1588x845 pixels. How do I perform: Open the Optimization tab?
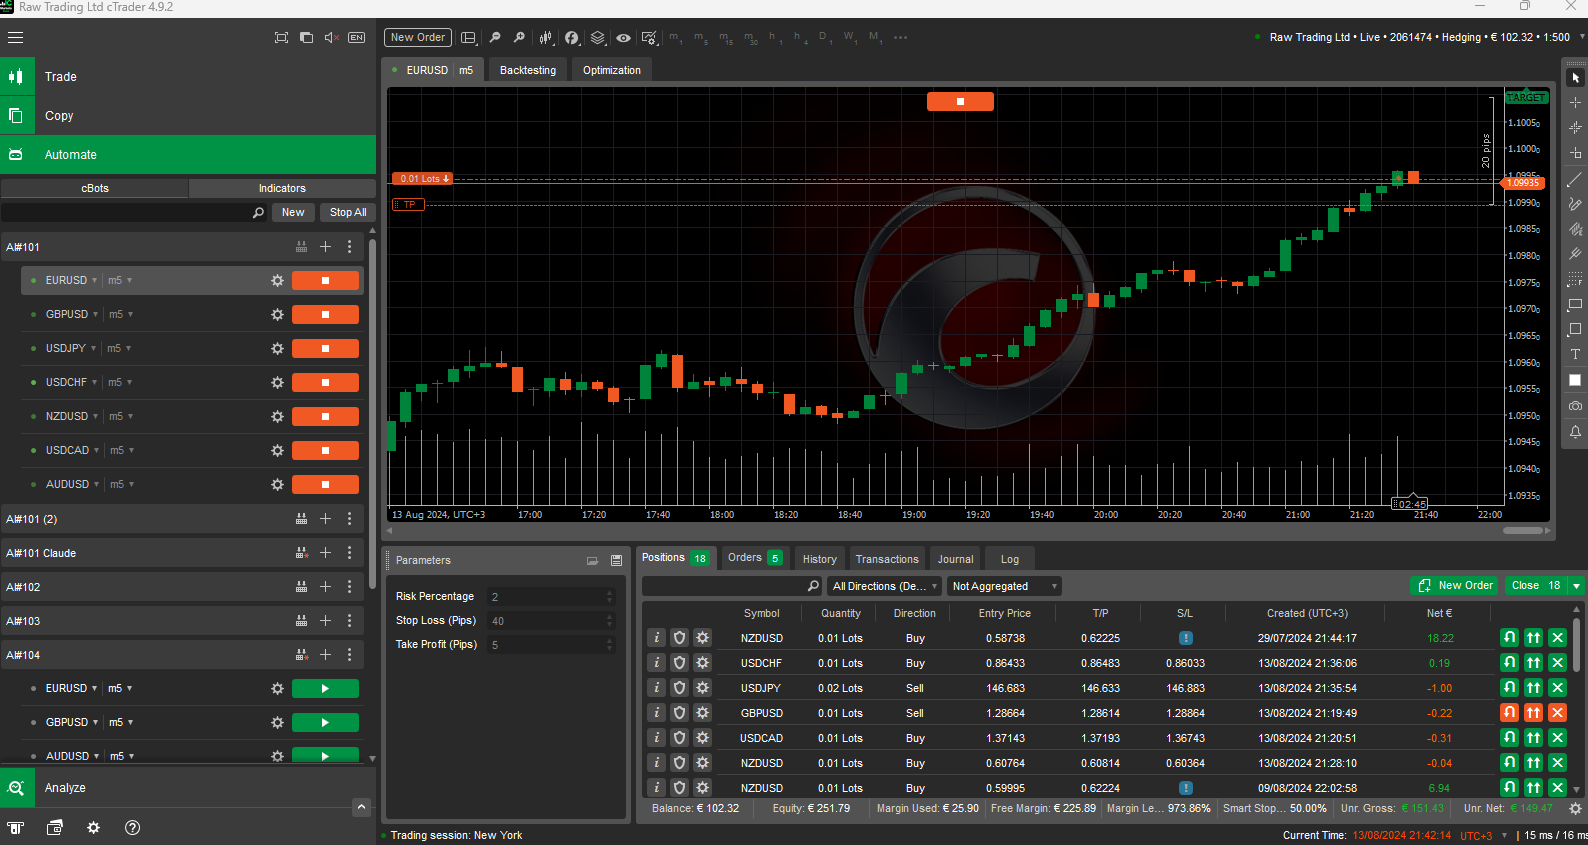612,70
